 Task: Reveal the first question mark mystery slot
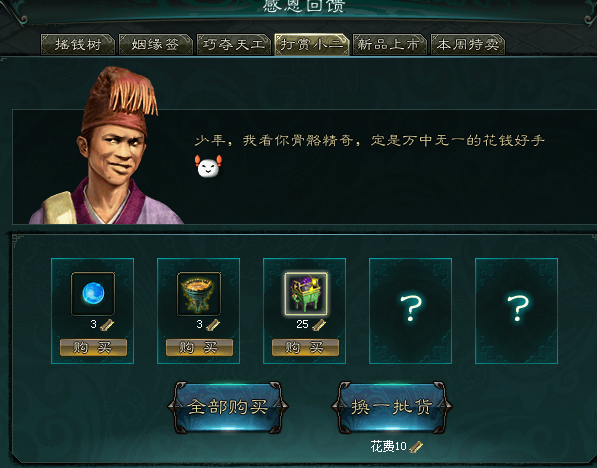coord(410,311)
